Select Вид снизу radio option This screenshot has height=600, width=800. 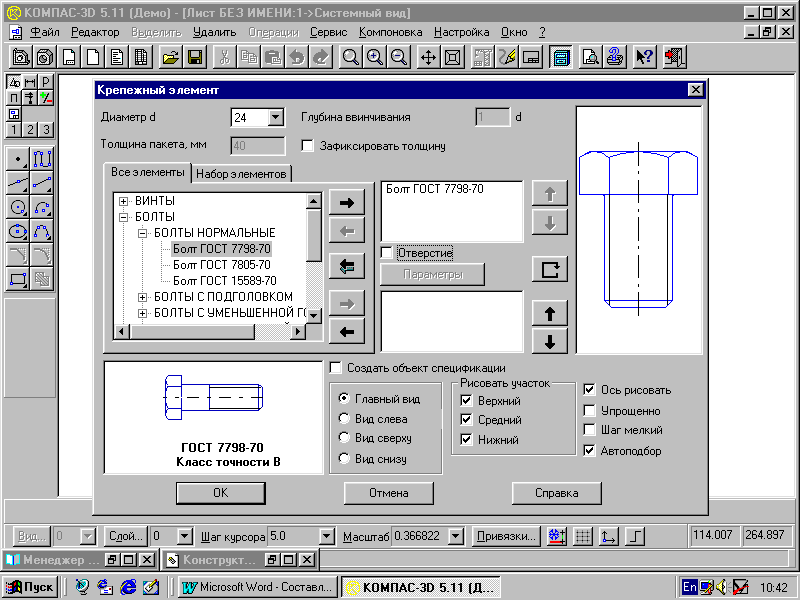point(344,458)
